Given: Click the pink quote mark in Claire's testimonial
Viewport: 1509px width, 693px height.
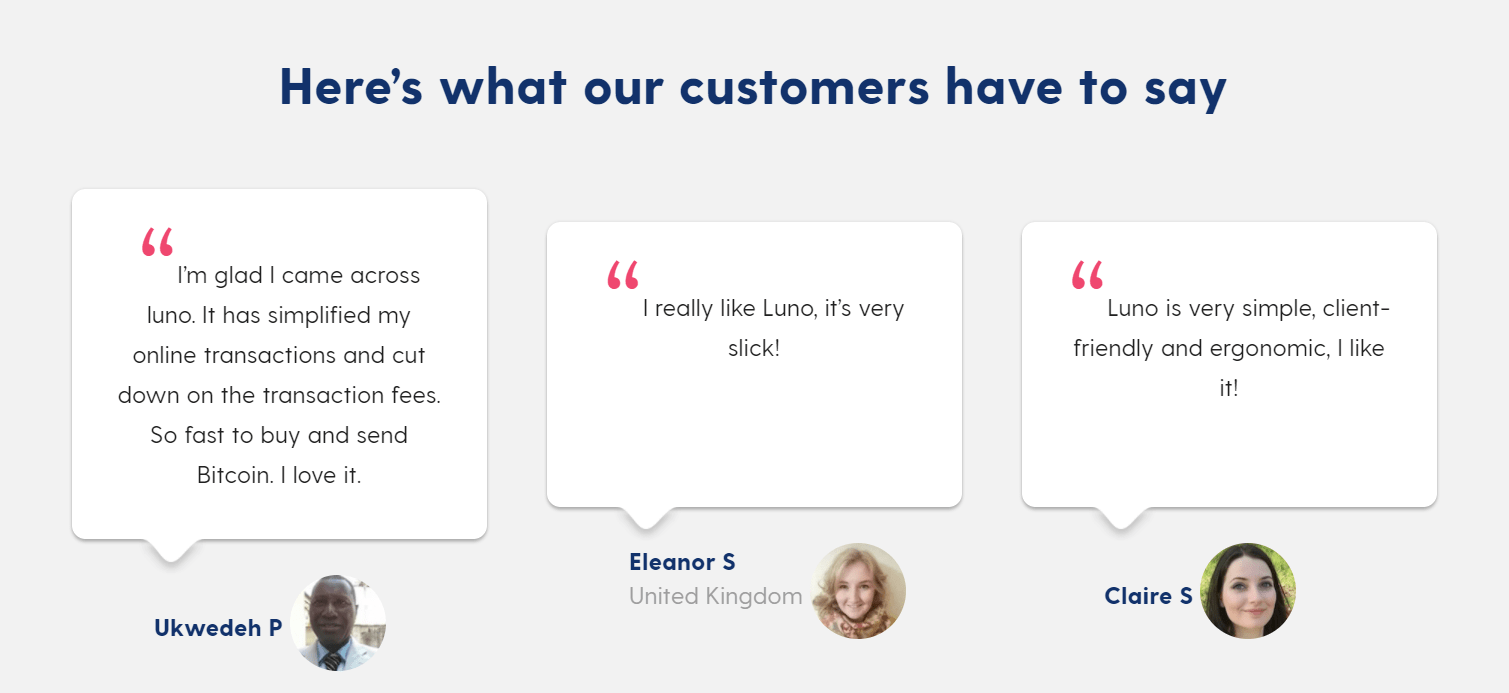Looking at the screenshot, I should [1087, 275].
